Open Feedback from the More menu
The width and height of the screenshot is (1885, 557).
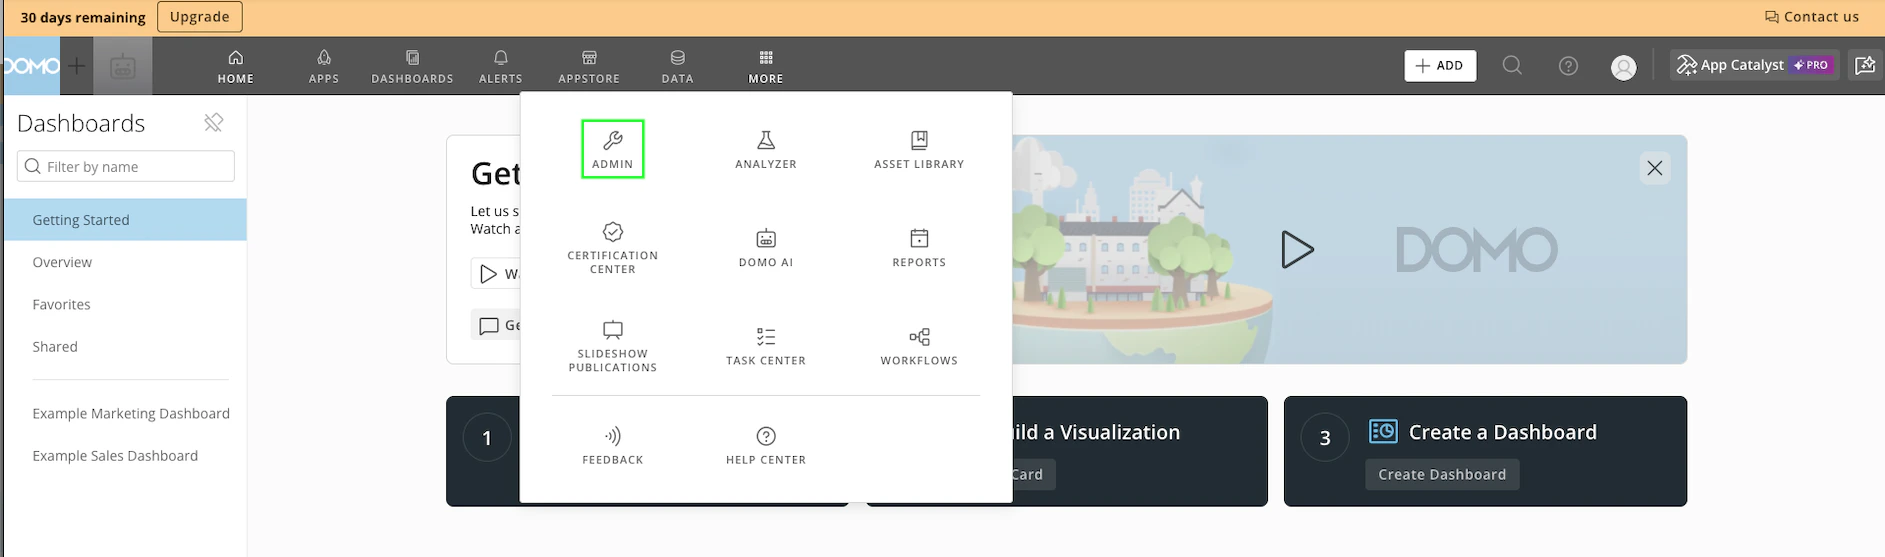click(x=613, y=445)
